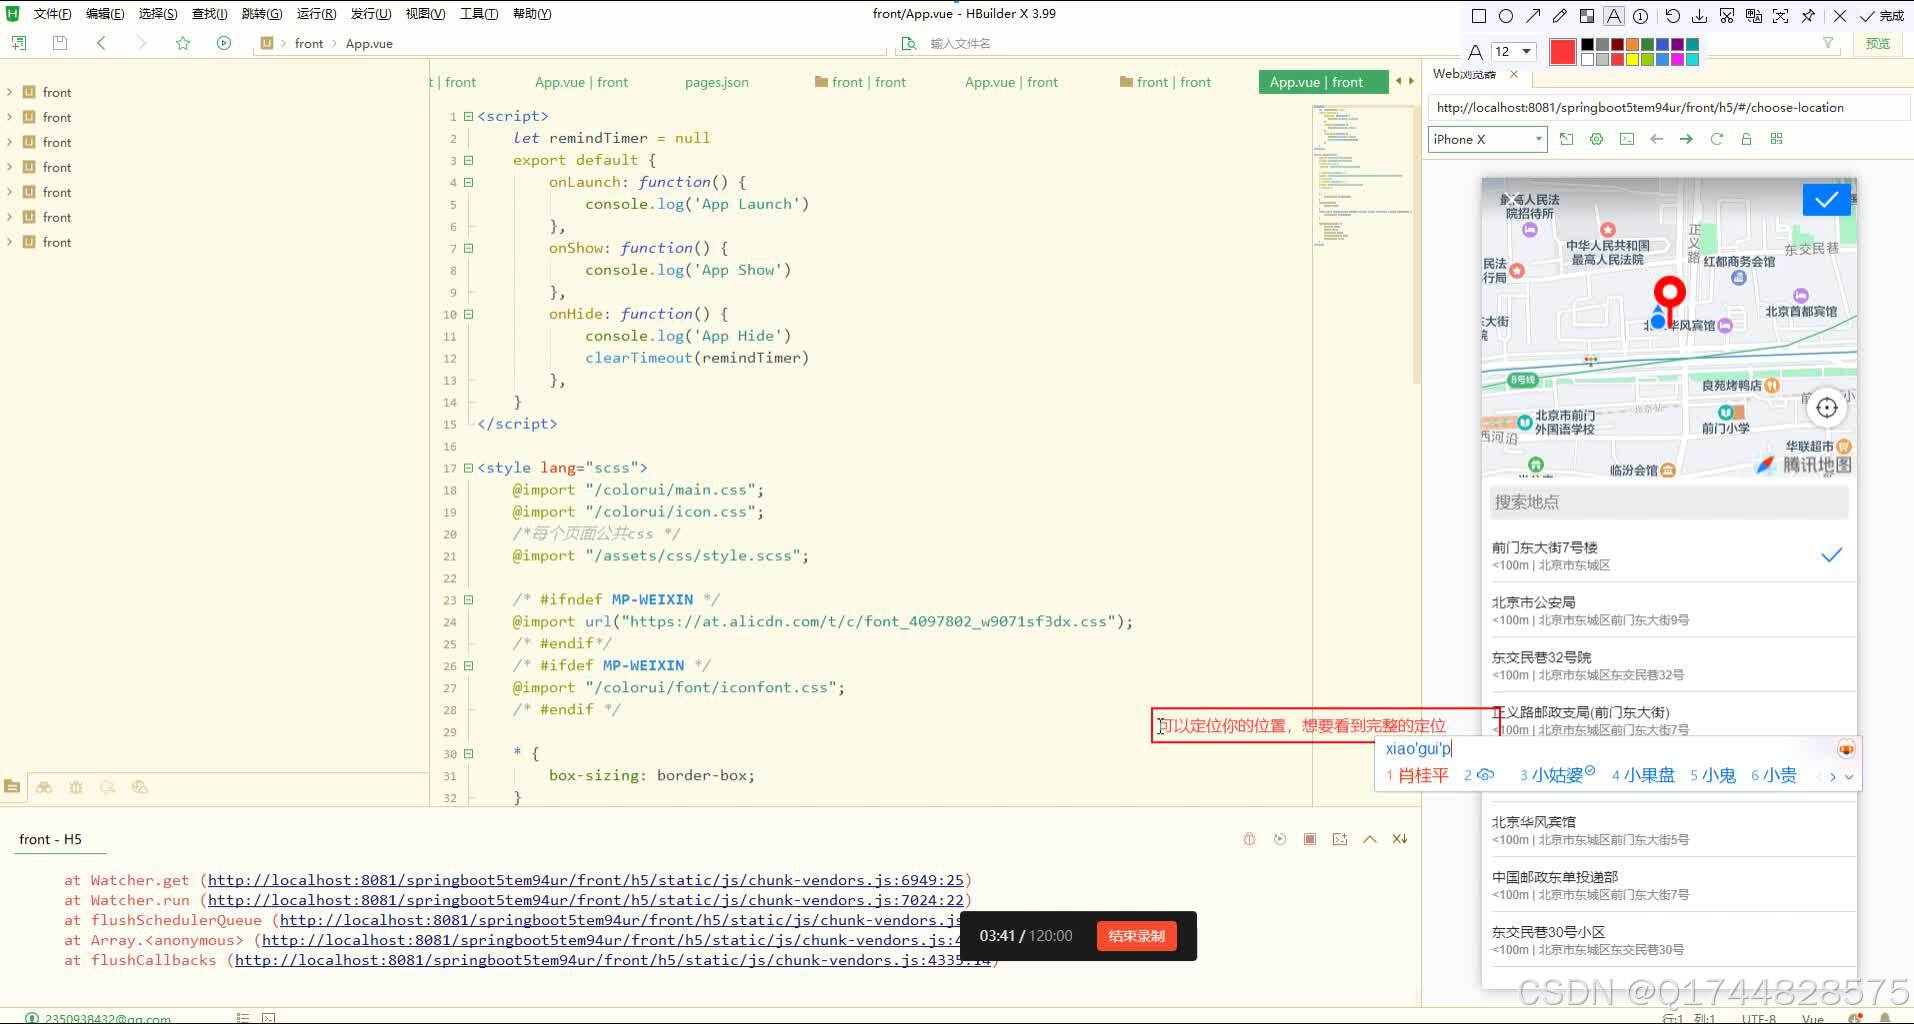The image size is (1914, 1024).
Task: Click 结束录制 to end recording
Action: pyautogui.click(x=1136, y=936)
